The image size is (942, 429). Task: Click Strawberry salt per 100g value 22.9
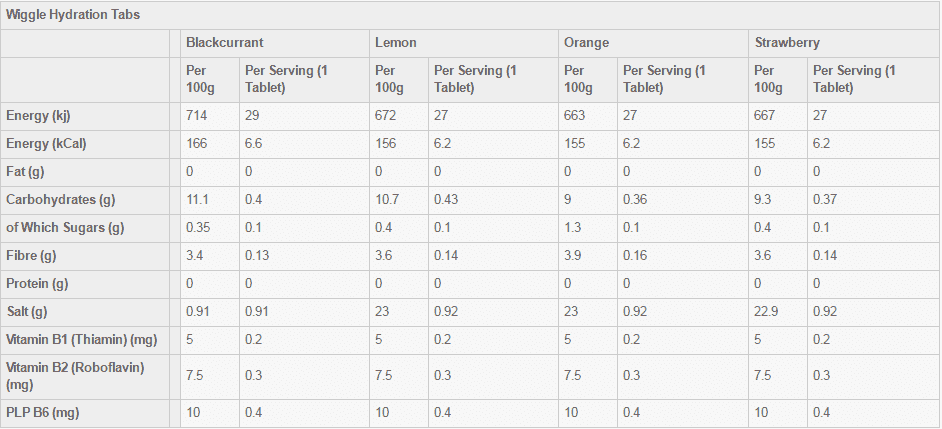click(767, 311)
